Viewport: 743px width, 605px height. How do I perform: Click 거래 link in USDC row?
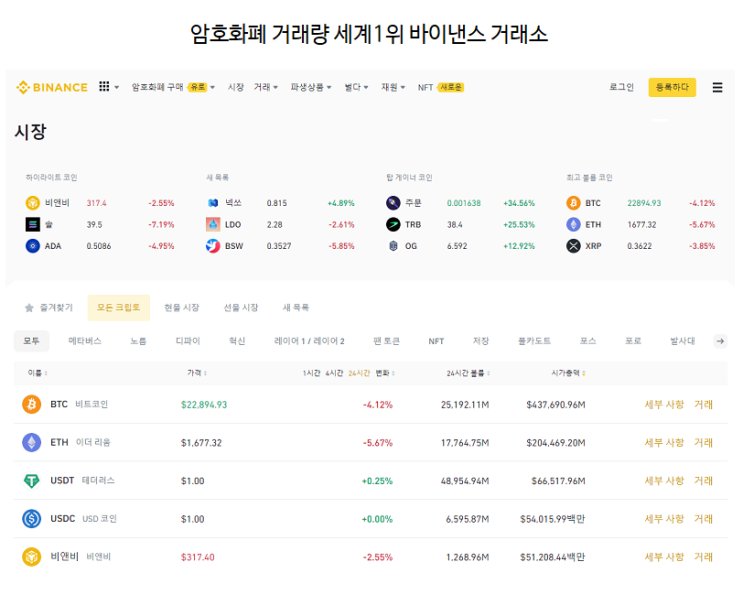[x=703, y=519]
